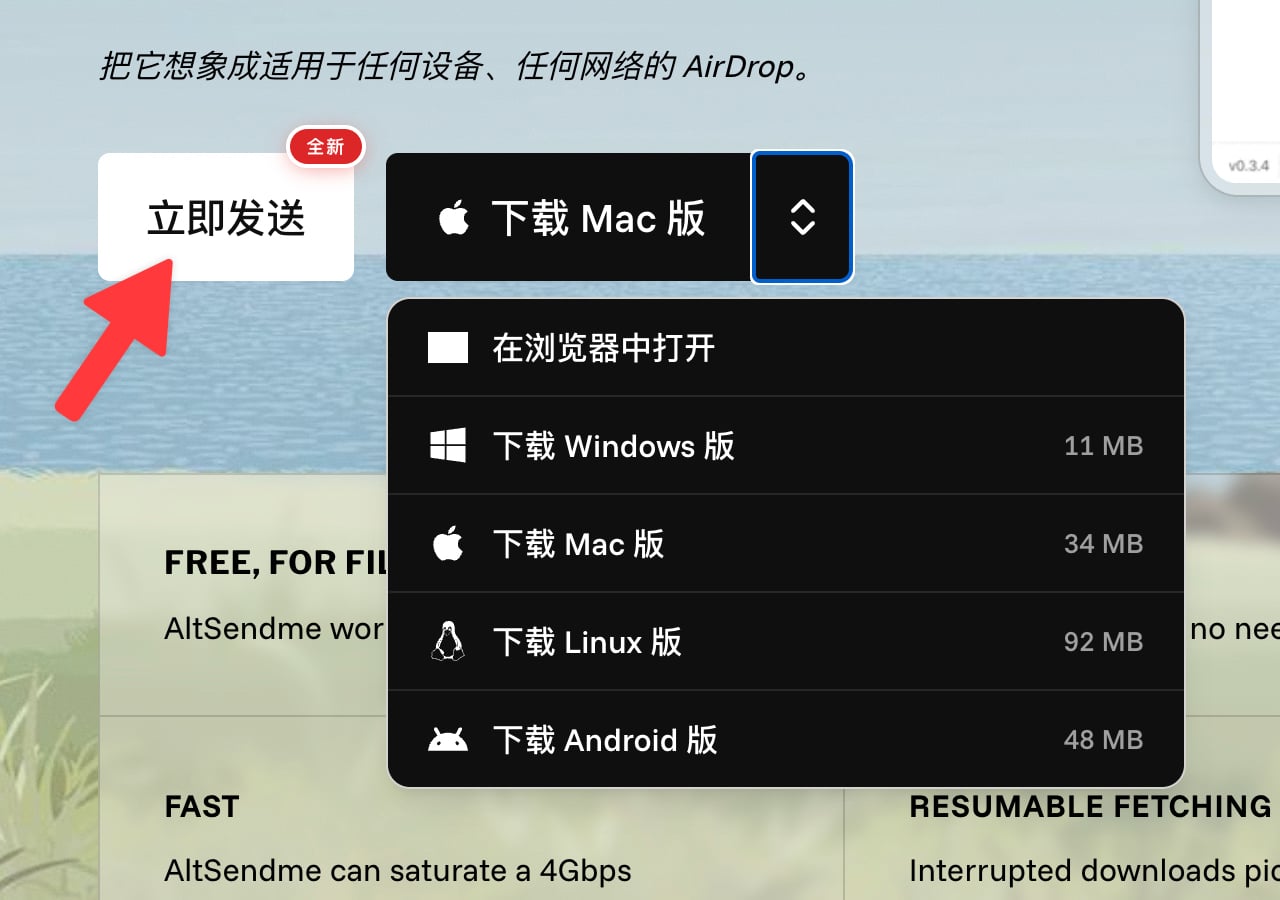The image size is (1280, 900).
Task: Click the FAST feature heading
Action: [202, 807]
